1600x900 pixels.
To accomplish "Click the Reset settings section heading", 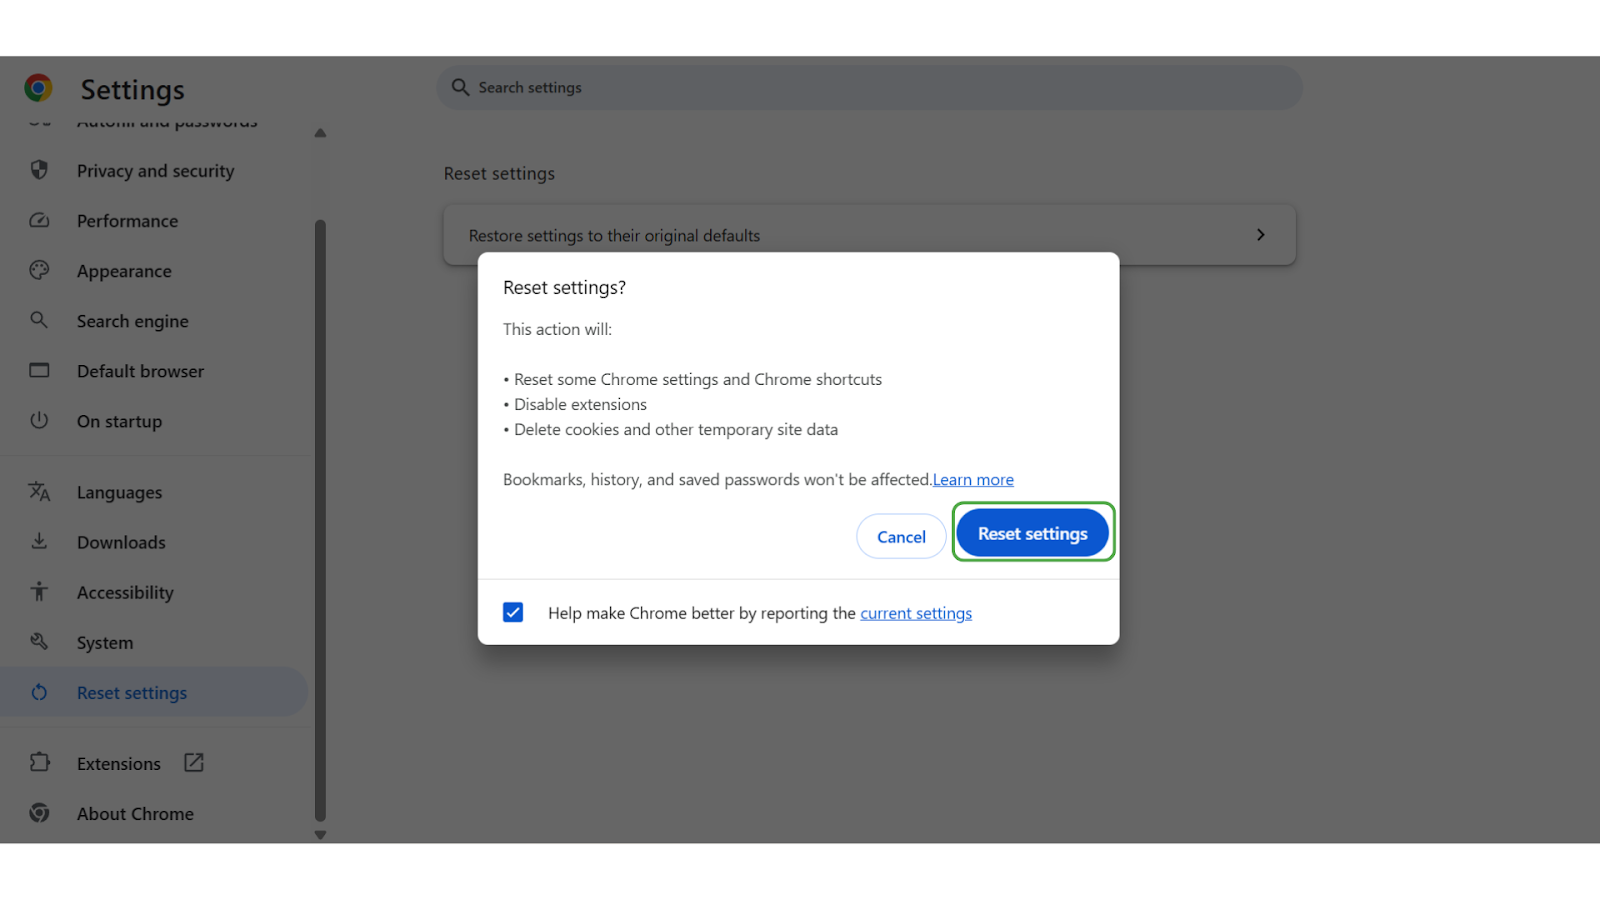I will tap(499, 174).
